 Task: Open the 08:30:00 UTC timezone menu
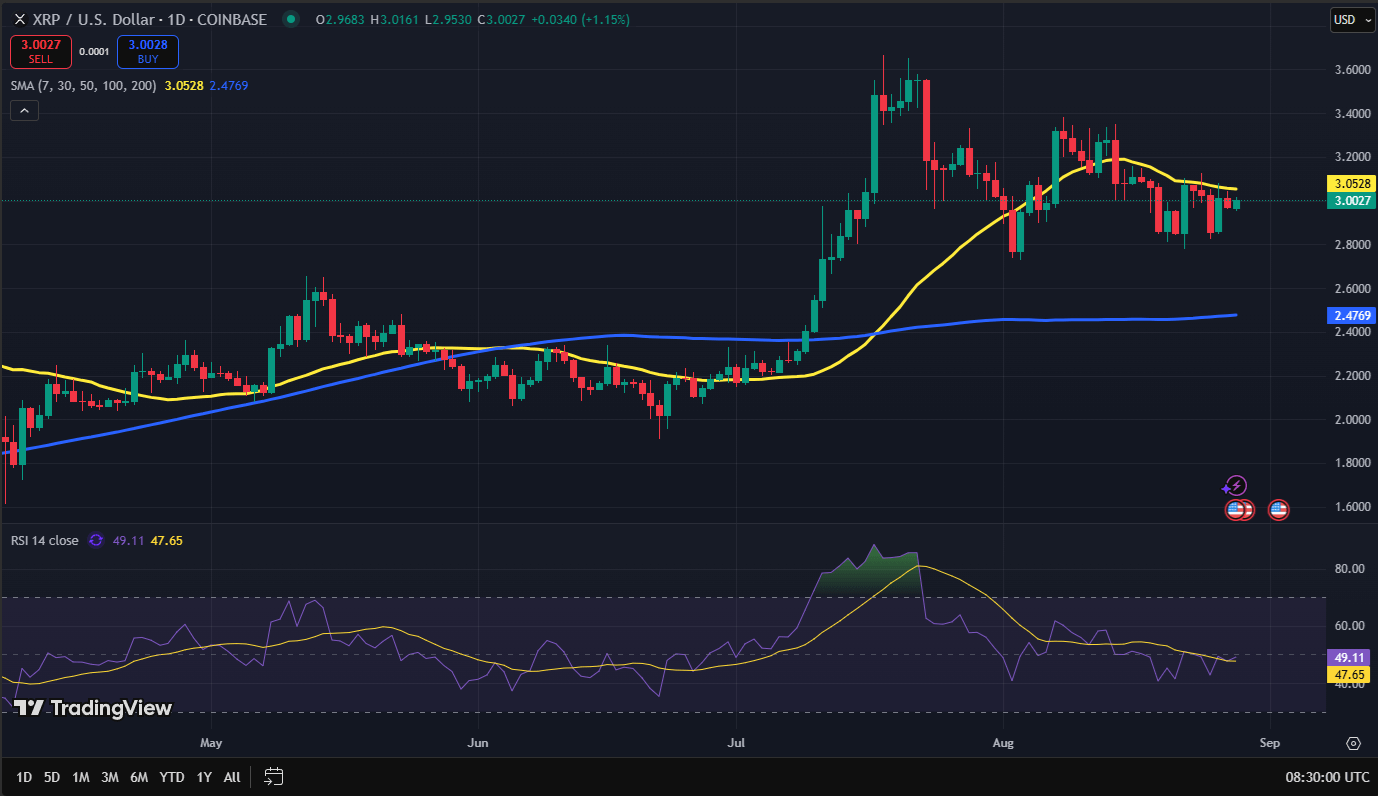[x=1328, y=777]
